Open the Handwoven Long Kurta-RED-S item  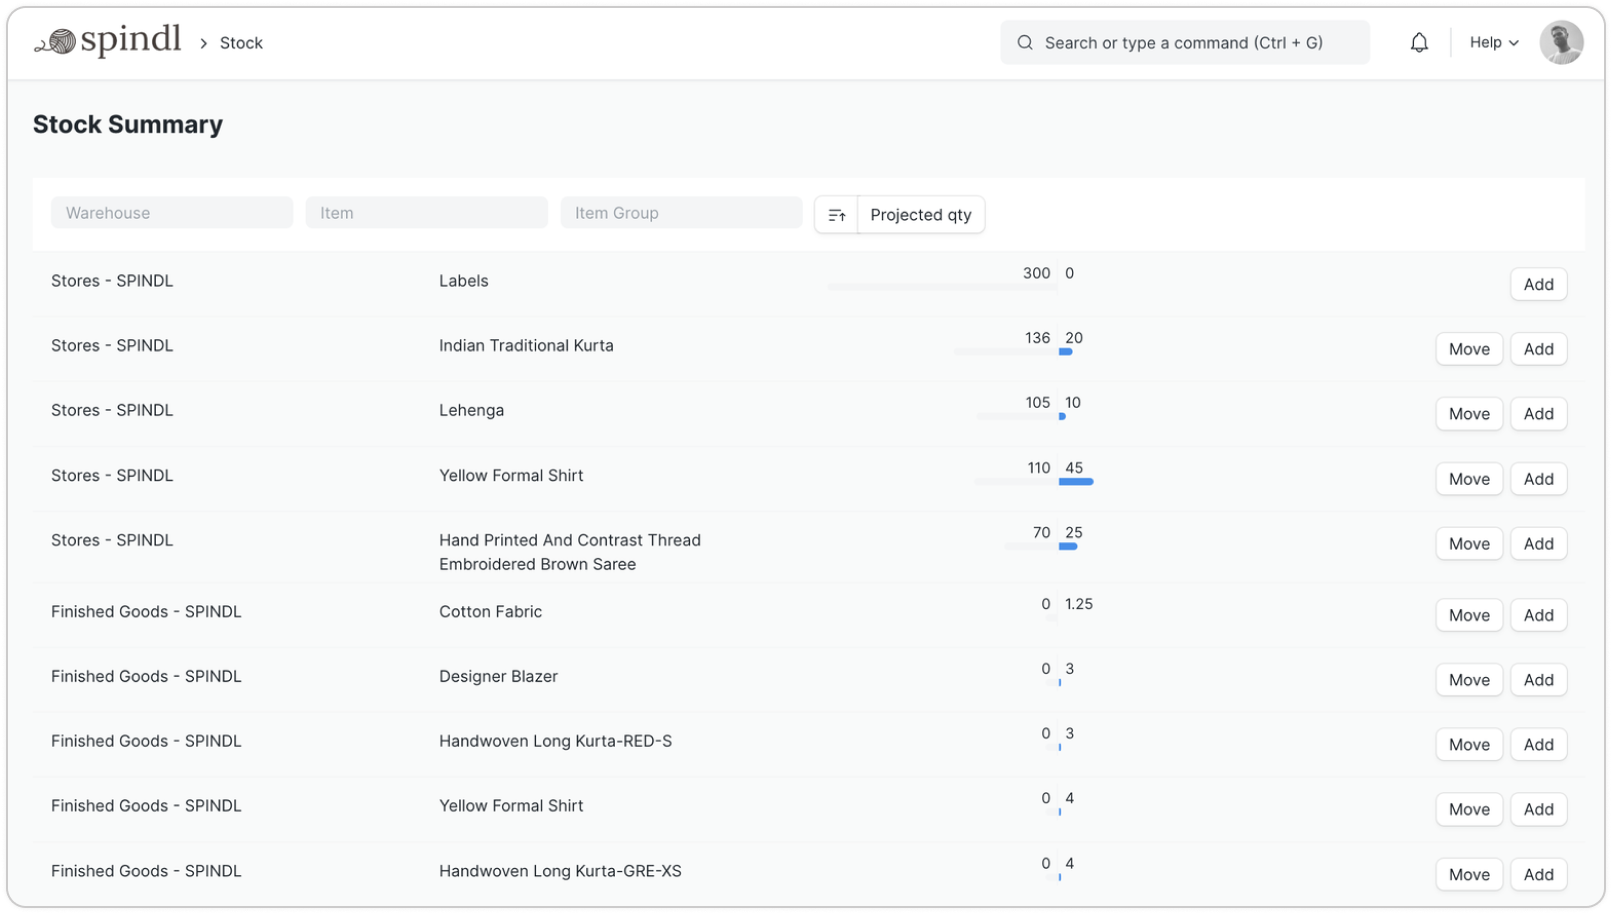(x=555, y=741)
